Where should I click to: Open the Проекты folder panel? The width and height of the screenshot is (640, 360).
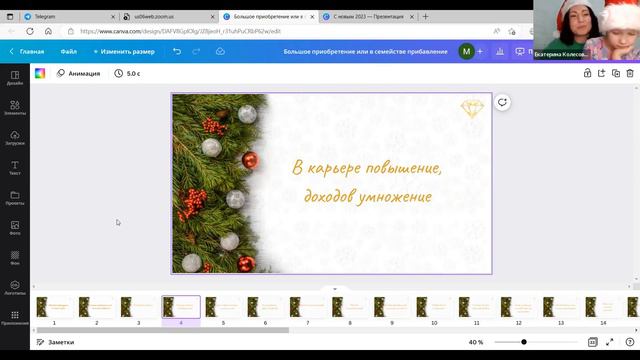click(x=15, y=198)
